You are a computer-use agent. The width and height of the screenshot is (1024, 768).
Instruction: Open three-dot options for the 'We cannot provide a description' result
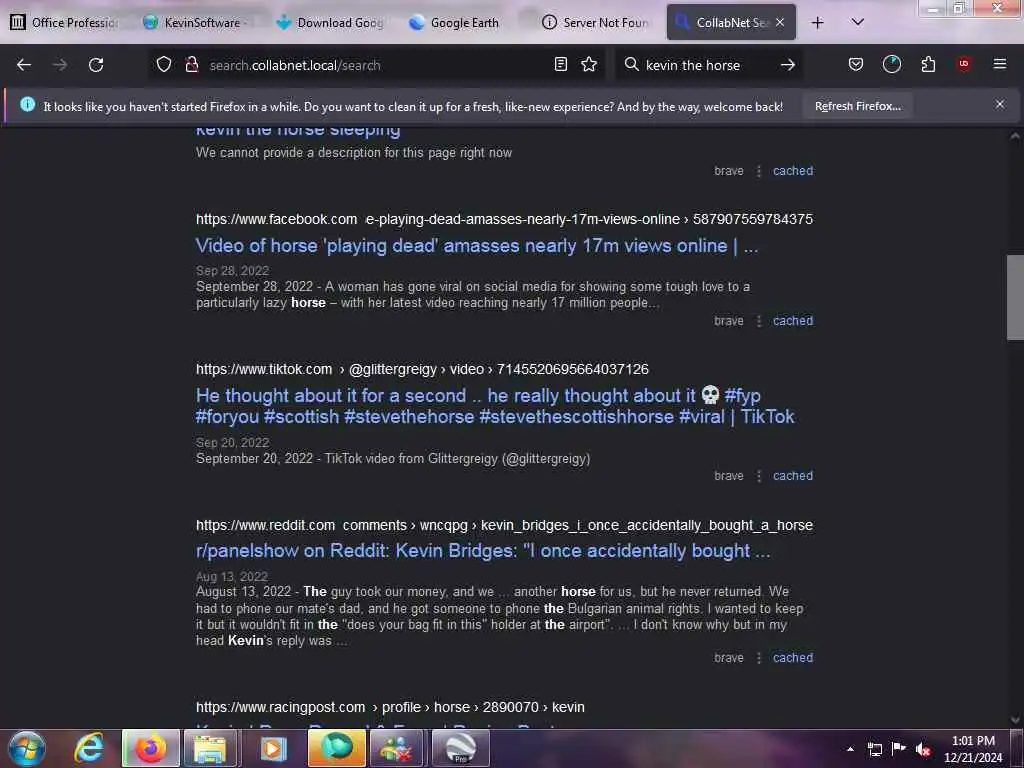coord(758,170)
